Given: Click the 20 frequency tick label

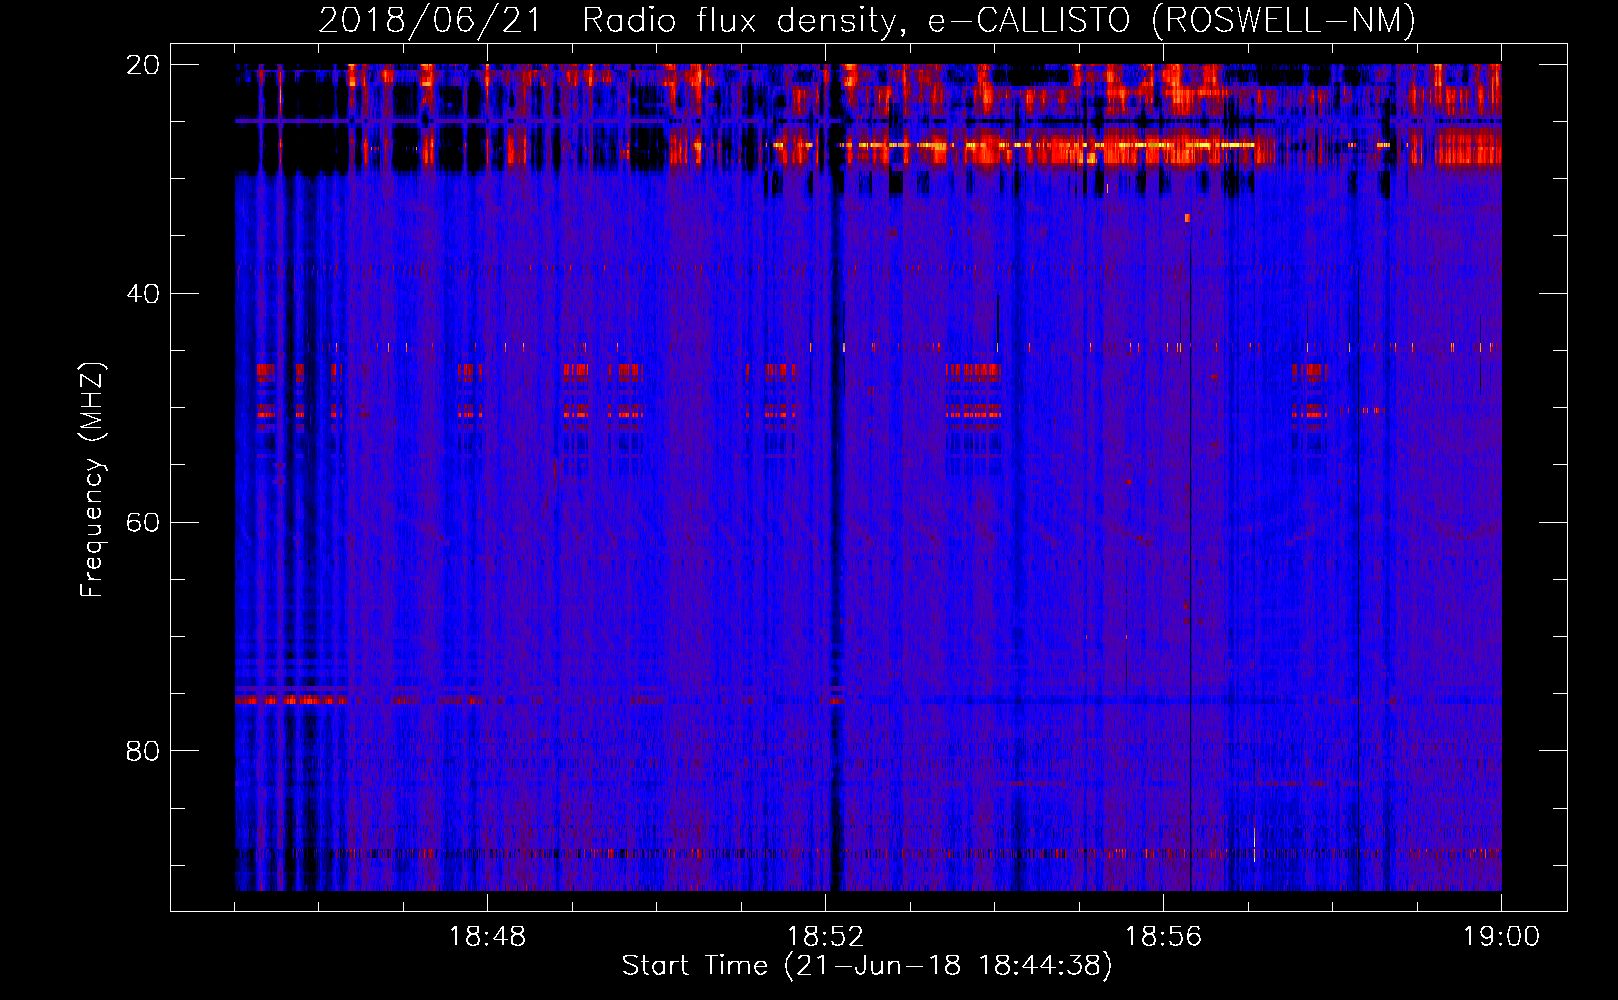Looking at the screenshot, I should [x=143, y=65].
